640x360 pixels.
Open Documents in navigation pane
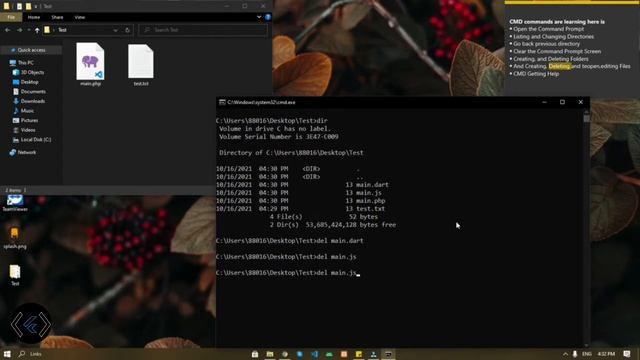(33, 91)
